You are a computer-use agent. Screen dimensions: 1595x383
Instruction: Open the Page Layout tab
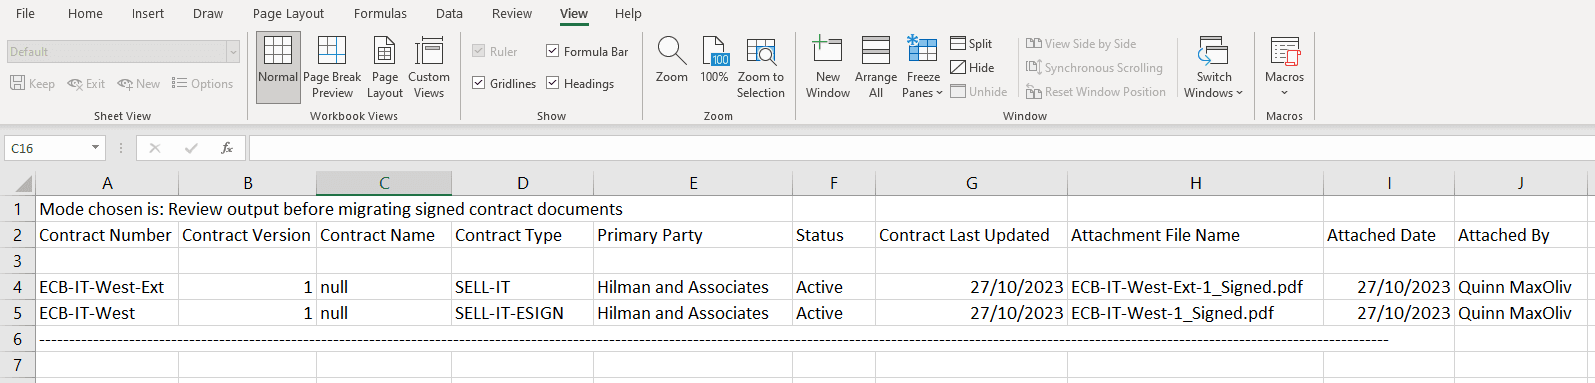288,13
